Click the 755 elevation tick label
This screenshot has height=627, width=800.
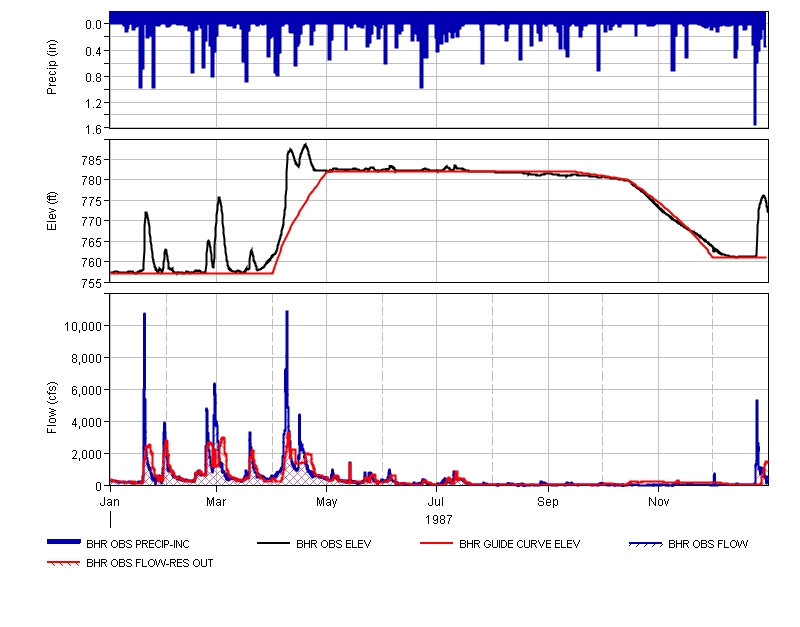pyautogui.click(x=92, y=283)
